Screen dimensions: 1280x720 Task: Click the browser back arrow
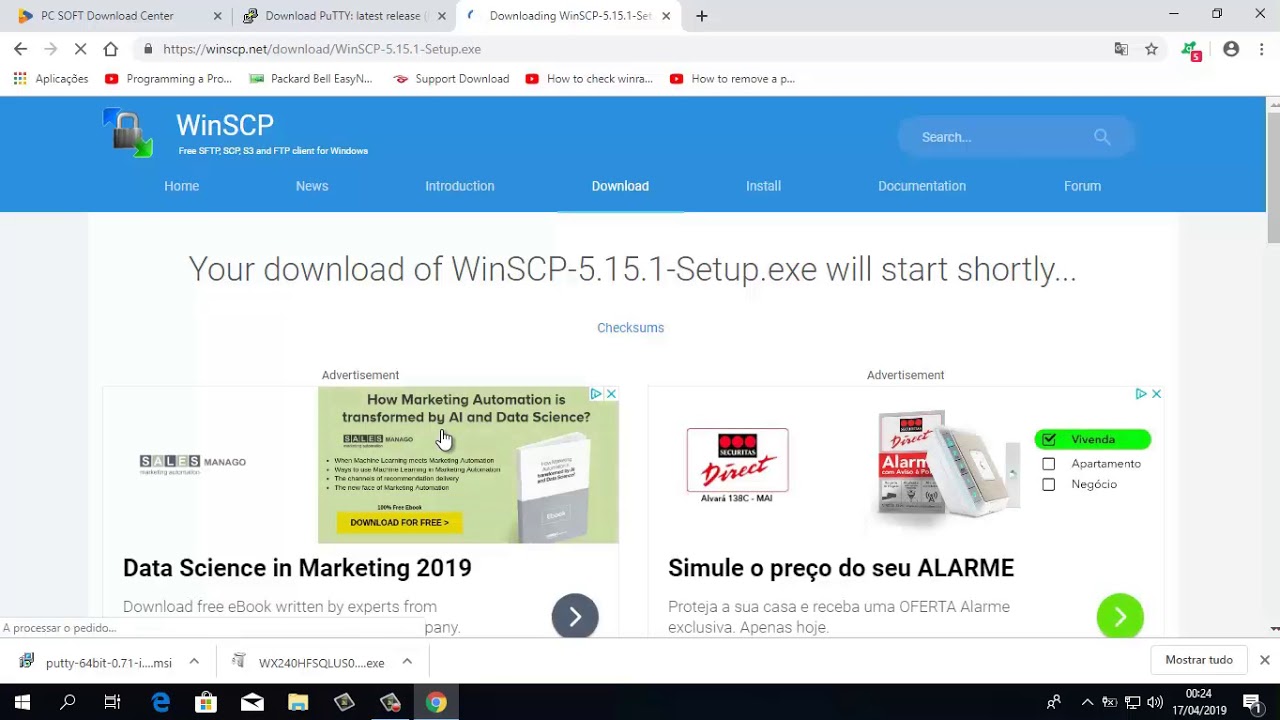(x=20, y=49)
